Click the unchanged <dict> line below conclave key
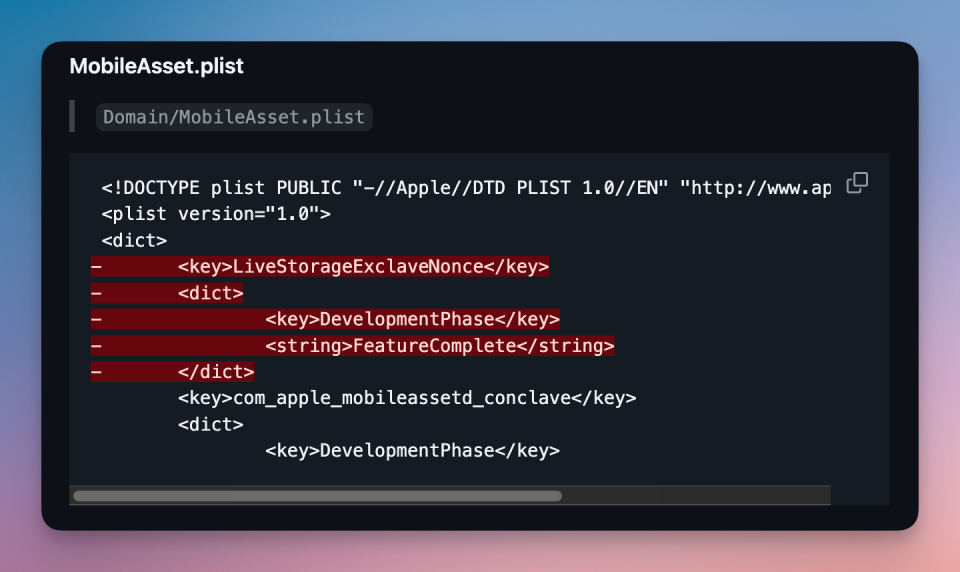 click(x=211, y=424)
